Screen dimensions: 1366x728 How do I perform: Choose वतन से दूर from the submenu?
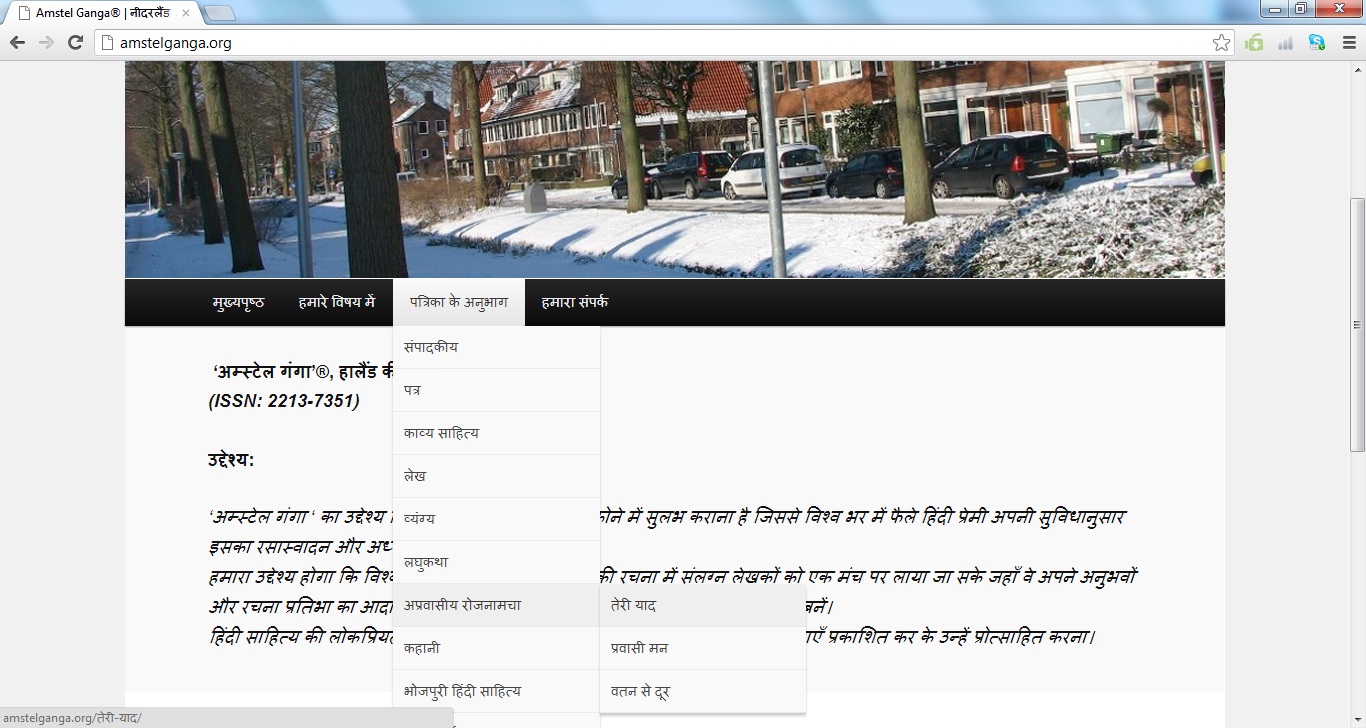pos(639,691)
